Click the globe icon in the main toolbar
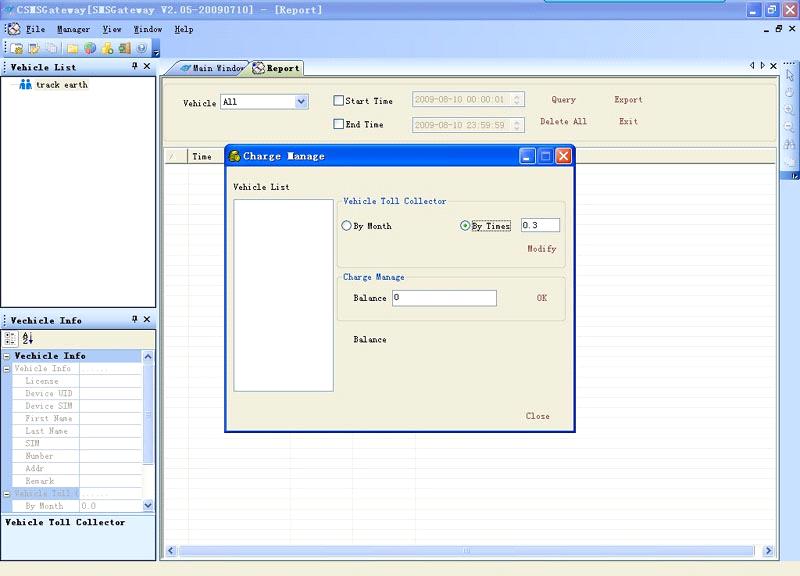The height and width of the screenshot is (576, 800). 90,48
